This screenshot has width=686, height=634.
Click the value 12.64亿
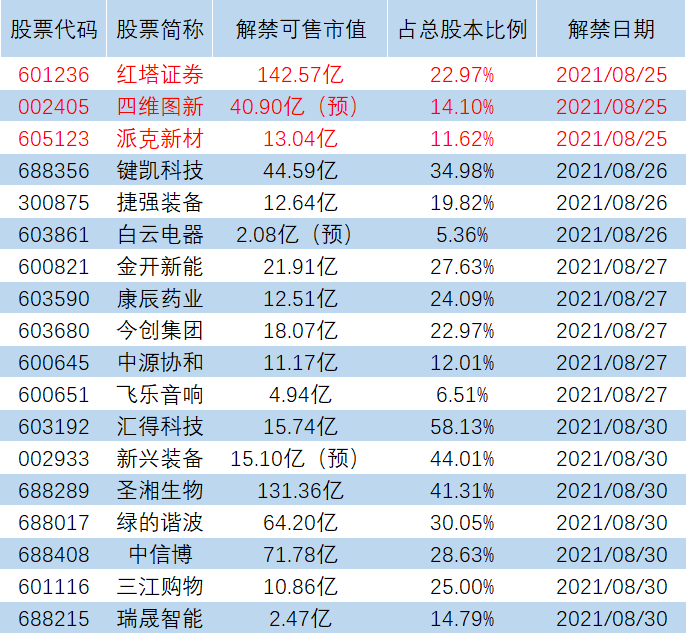301,203
